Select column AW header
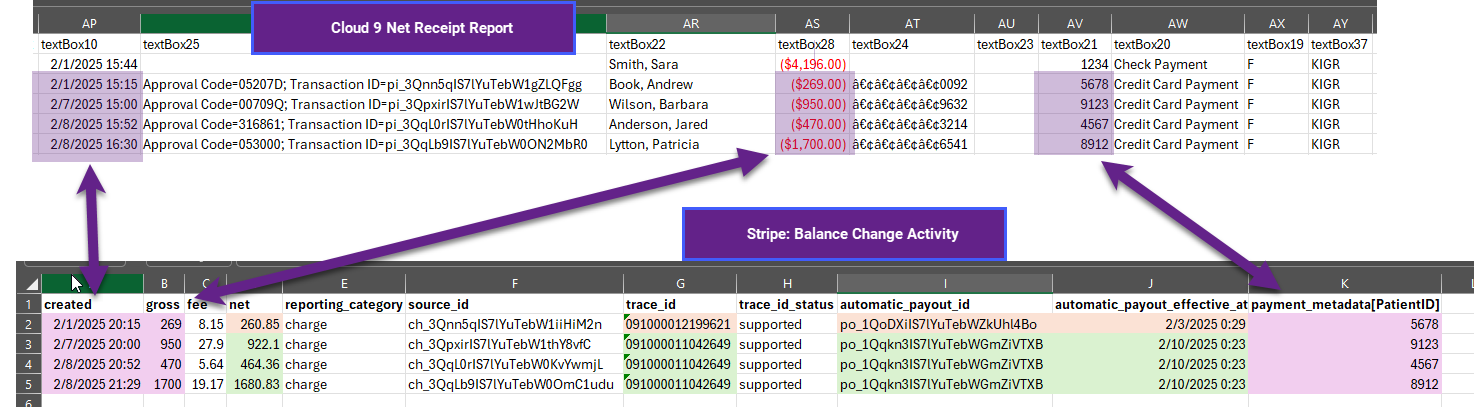This screenshot has height=408, width=1481. (1176, 23)
